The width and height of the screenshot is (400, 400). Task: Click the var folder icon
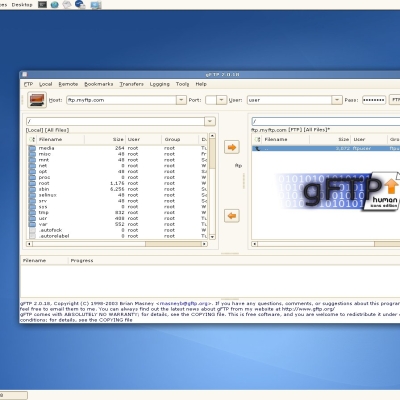(32, 224)
